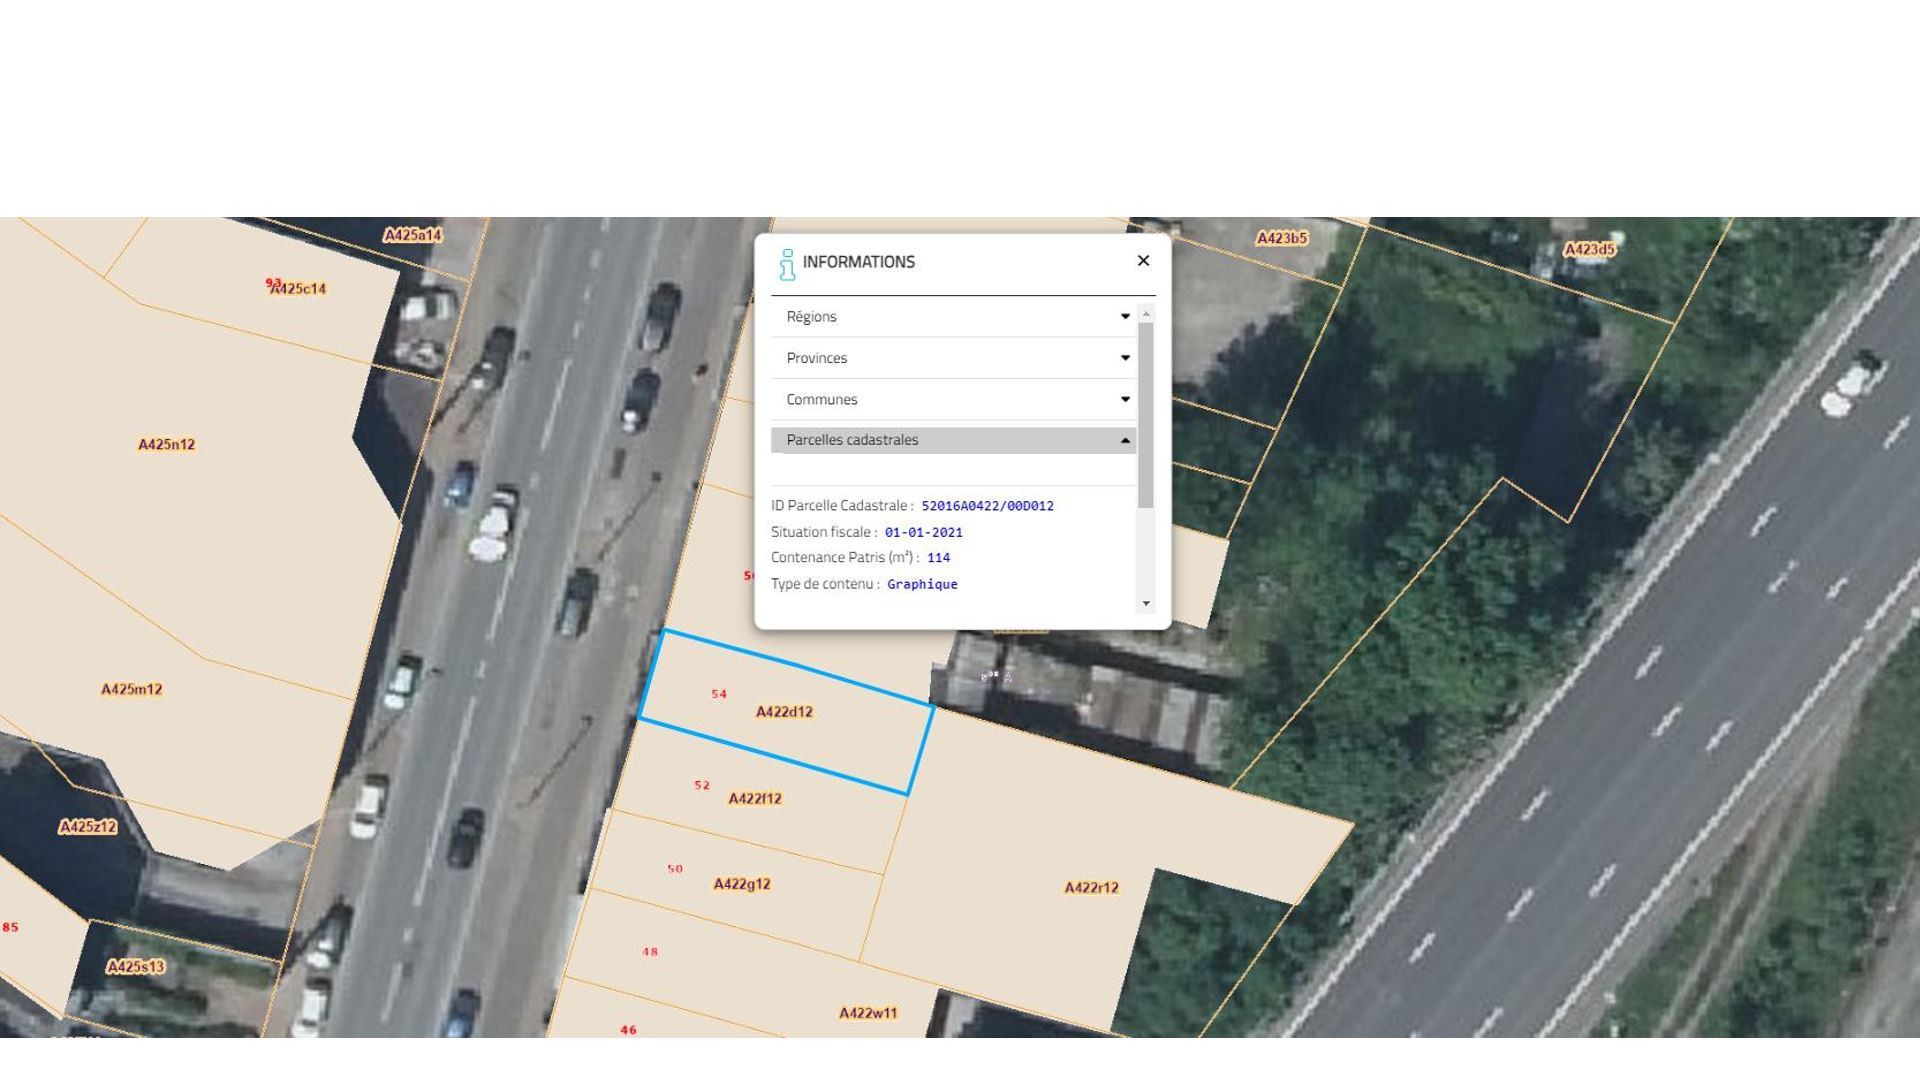Click the parcel ID value 52016A0422/00D012
1920x1080 pixels.
point(987,506)
